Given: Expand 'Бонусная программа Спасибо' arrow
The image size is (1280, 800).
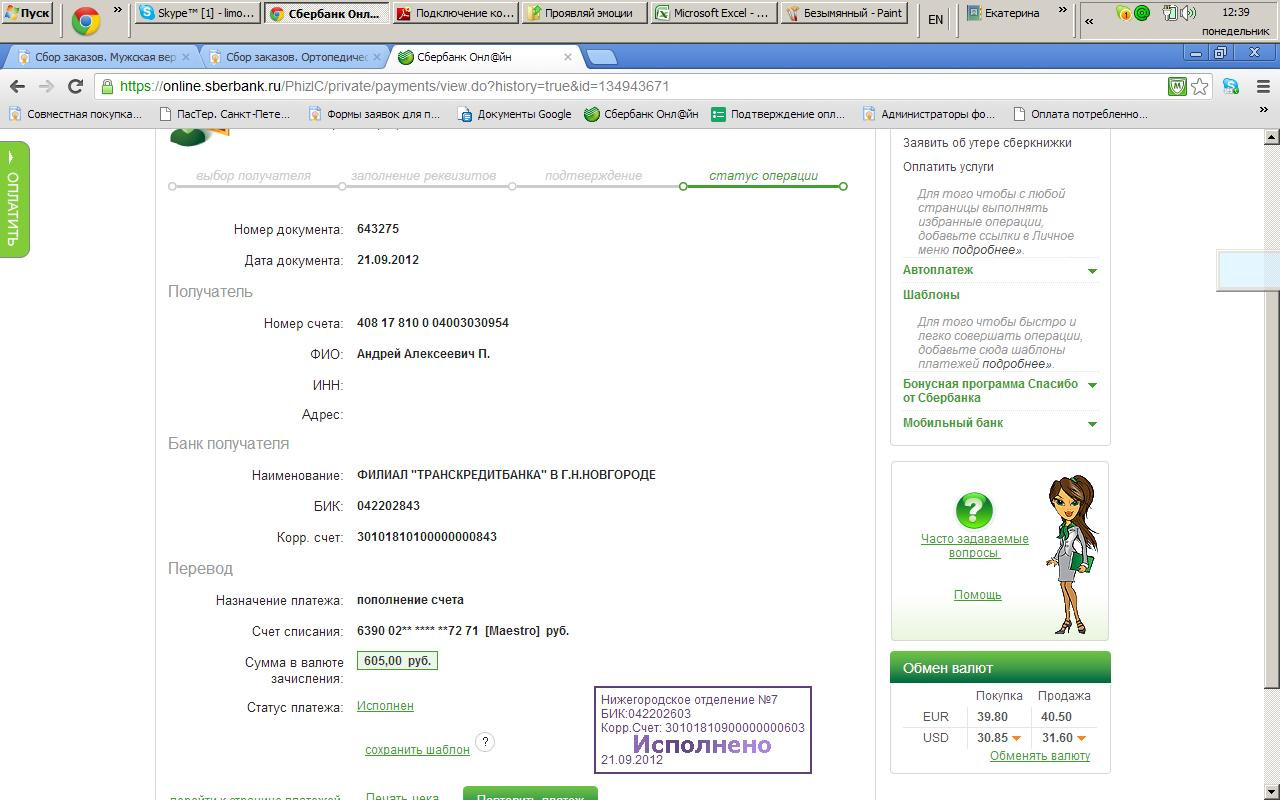Looking at the screenshot, I should pyautogui.click(x=1092, y=385).
